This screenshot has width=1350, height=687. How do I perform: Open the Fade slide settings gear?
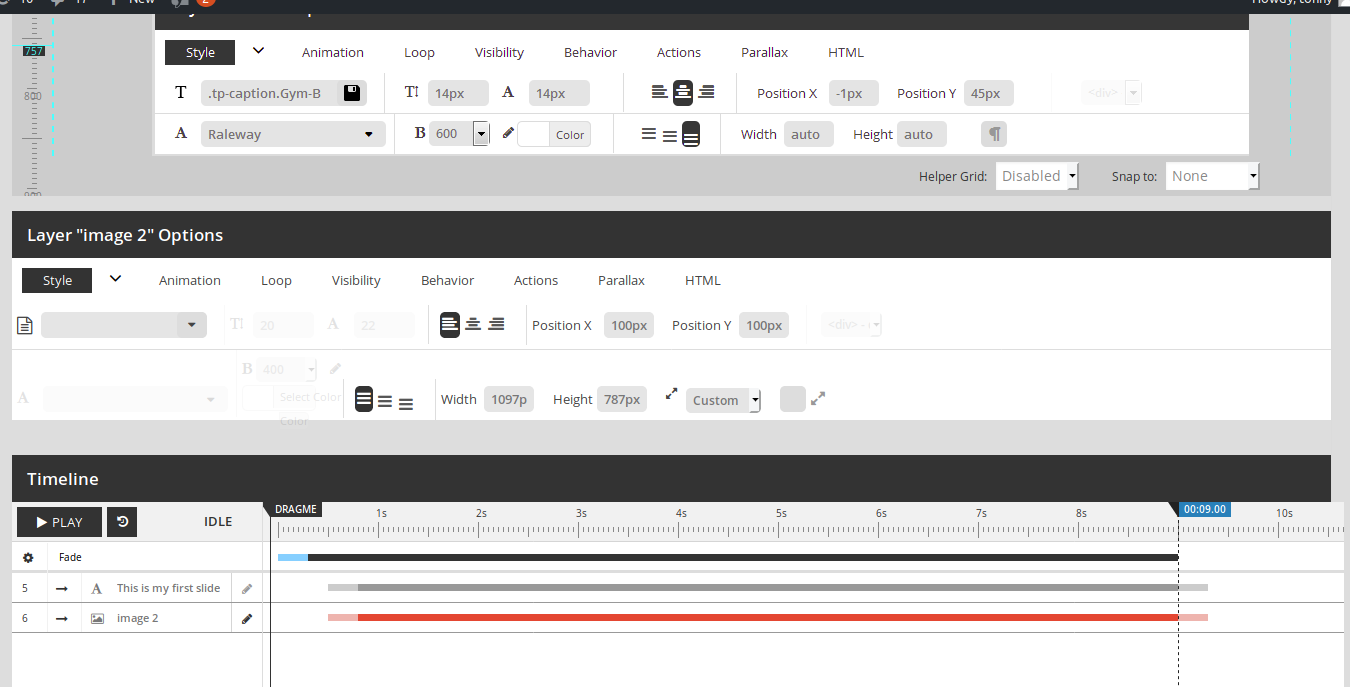28,557
